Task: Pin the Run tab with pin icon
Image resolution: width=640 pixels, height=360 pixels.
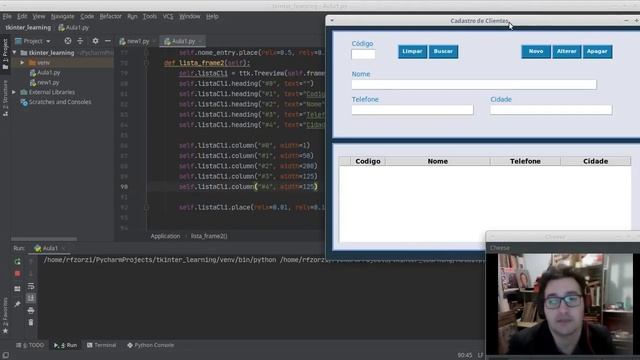Action: coord(17,304)
